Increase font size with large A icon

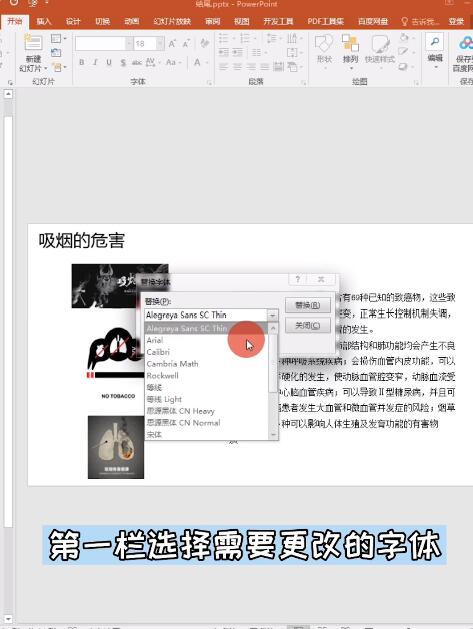coord(172,43)
